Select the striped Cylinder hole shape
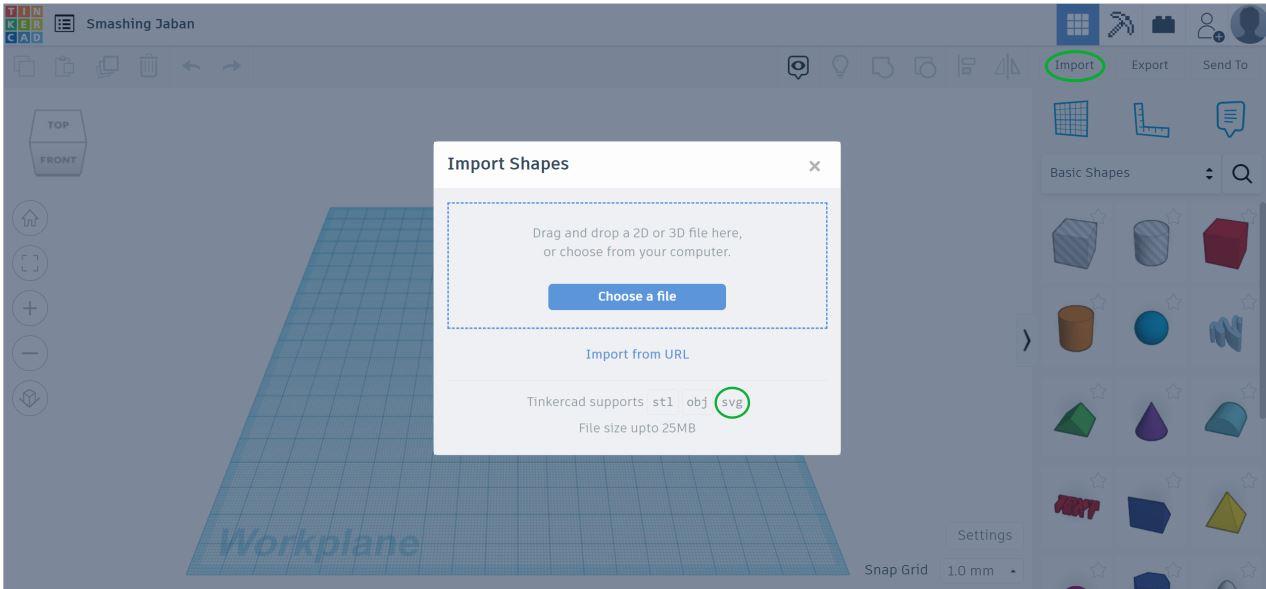The width and height of the screenshot is (1266, 589). pyautogui.click(x=1150, y=241)
